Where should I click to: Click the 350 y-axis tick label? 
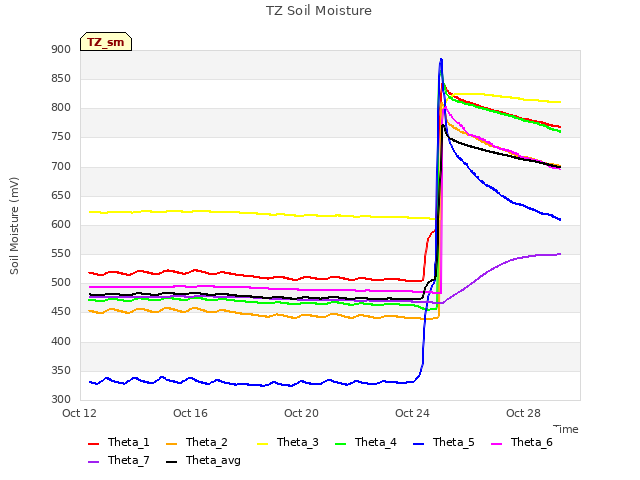point(61,371)
